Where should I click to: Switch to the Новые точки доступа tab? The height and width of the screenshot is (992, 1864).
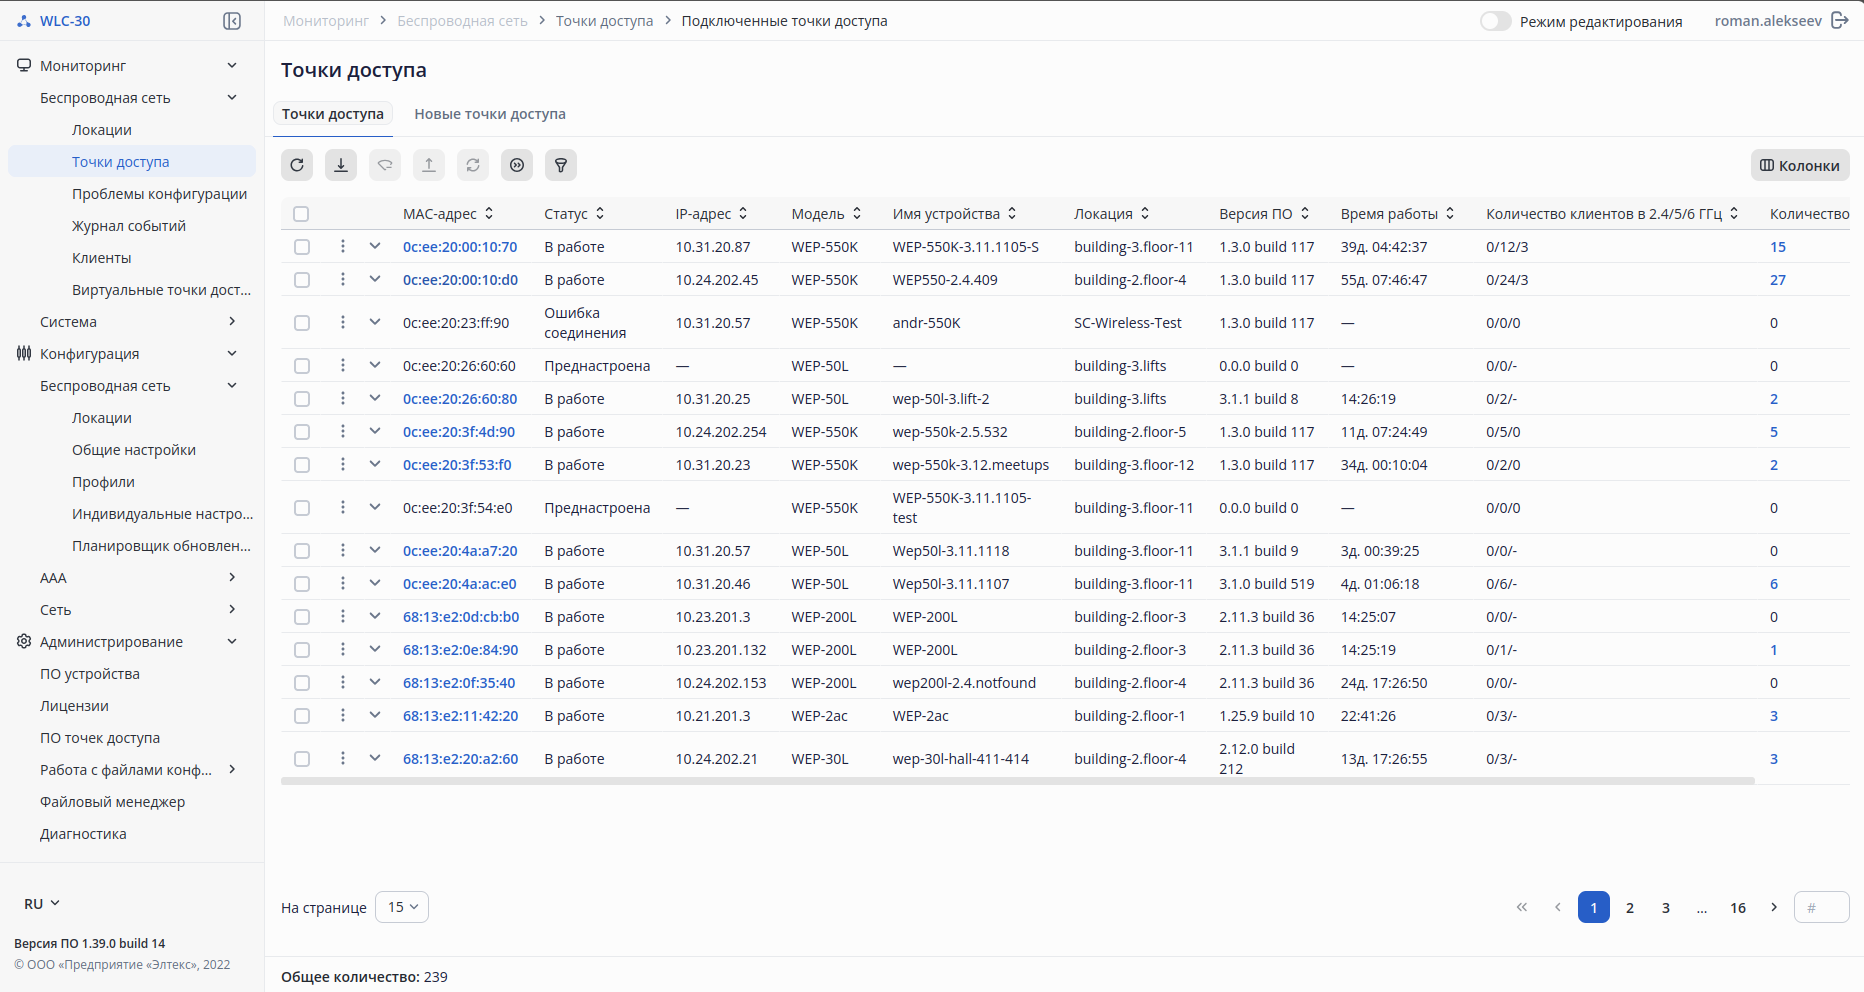490,114
